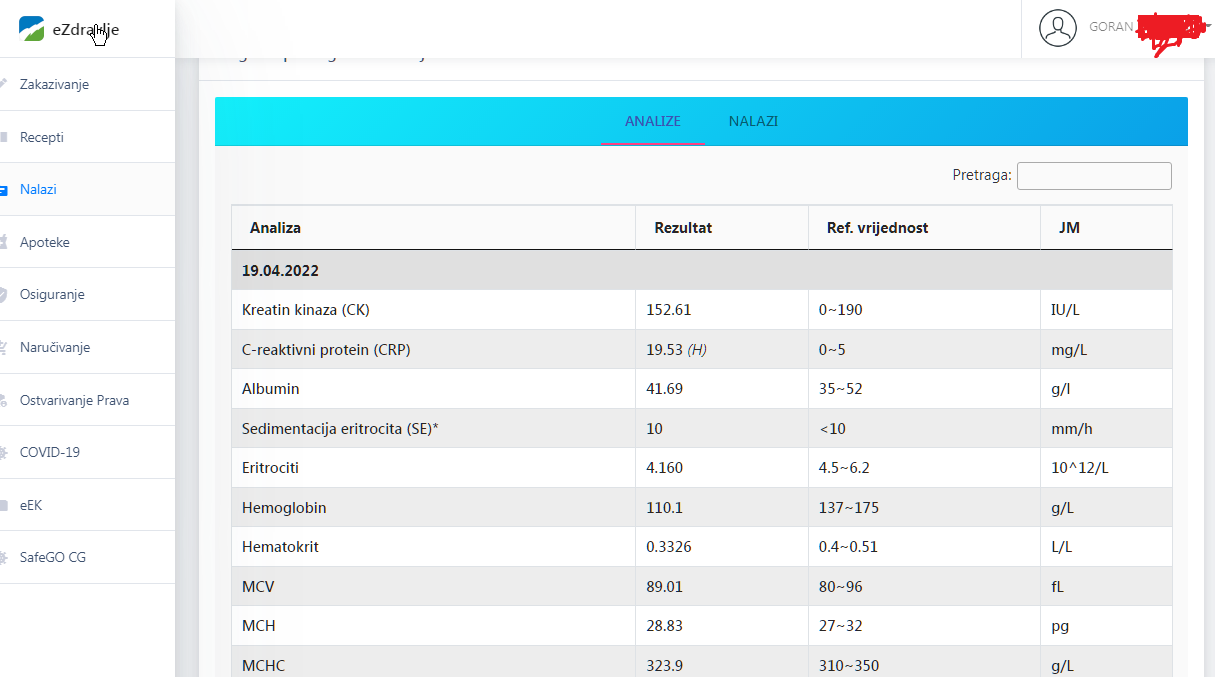The height and width of the screenshot is (677, 1215).
Task: Select the MCH row name
Action: tap(259, 625)
